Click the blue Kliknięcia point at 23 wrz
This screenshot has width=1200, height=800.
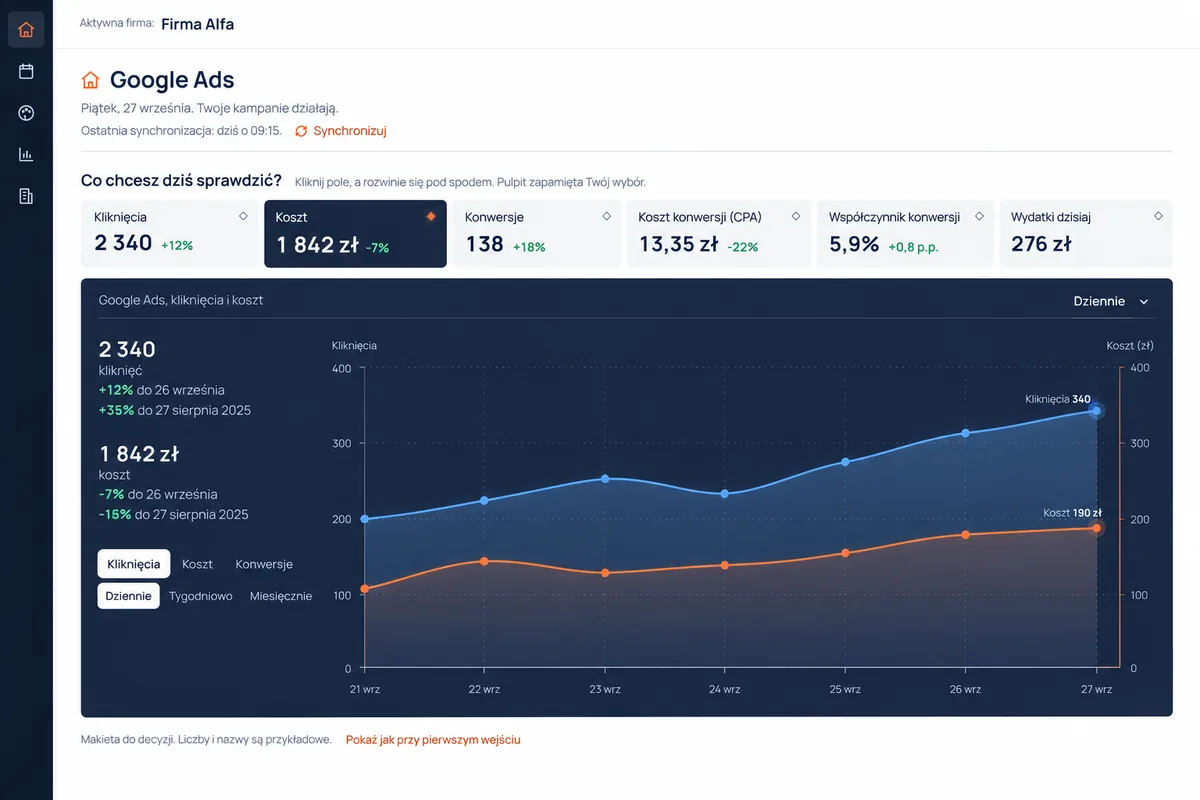pyautogui.click(x=604, y=479)
